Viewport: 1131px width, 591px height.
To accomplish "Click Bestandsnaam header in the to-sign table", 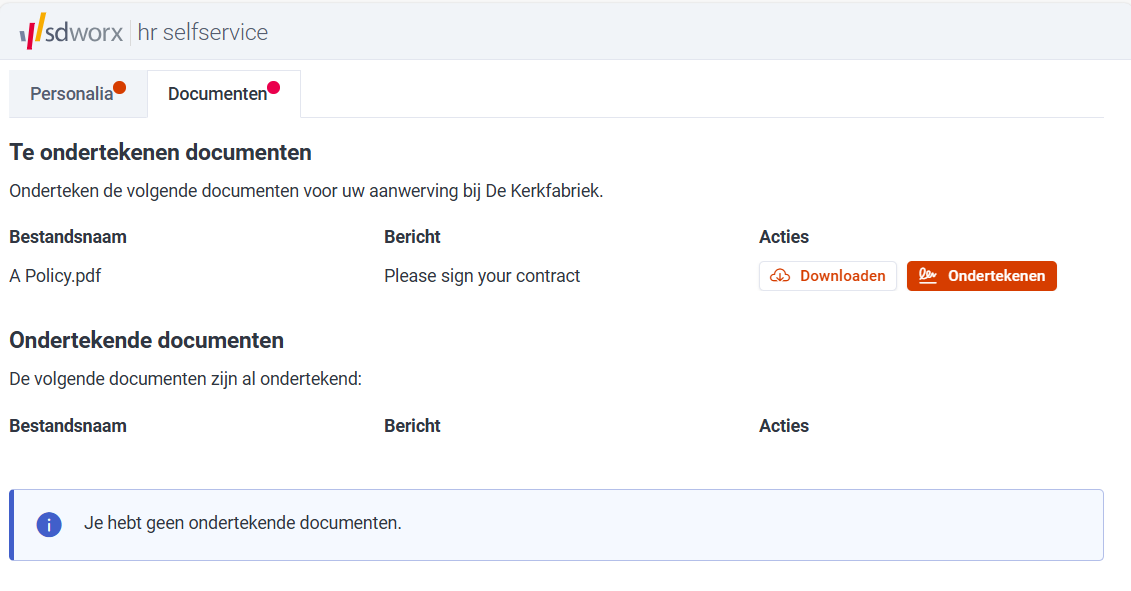I will [68, 237].
